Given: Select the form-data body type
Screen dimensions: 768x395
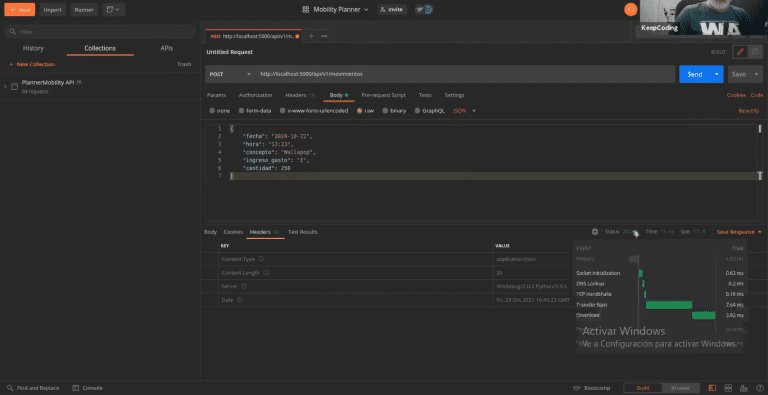Looking at the screenshot, I should (255, 111).
